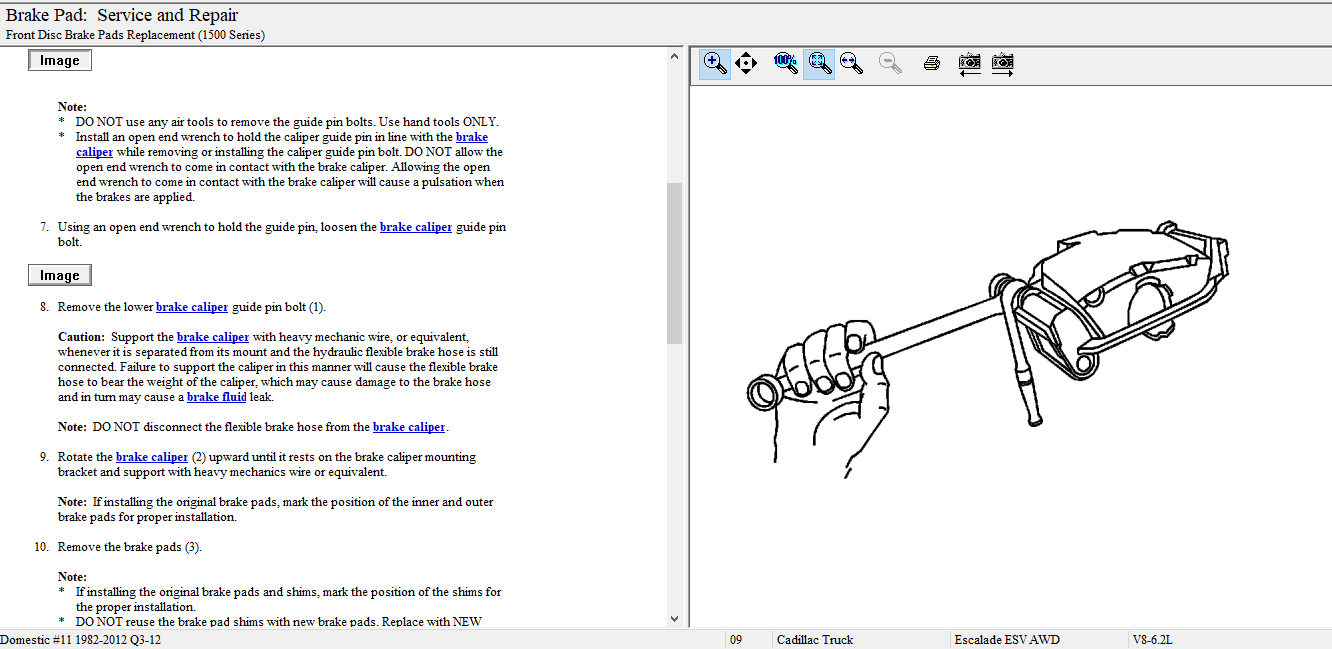This screenshot has height=649, width=1332.
Task: Click the scroll down arrow in text pane
Action: click(674, 619)
